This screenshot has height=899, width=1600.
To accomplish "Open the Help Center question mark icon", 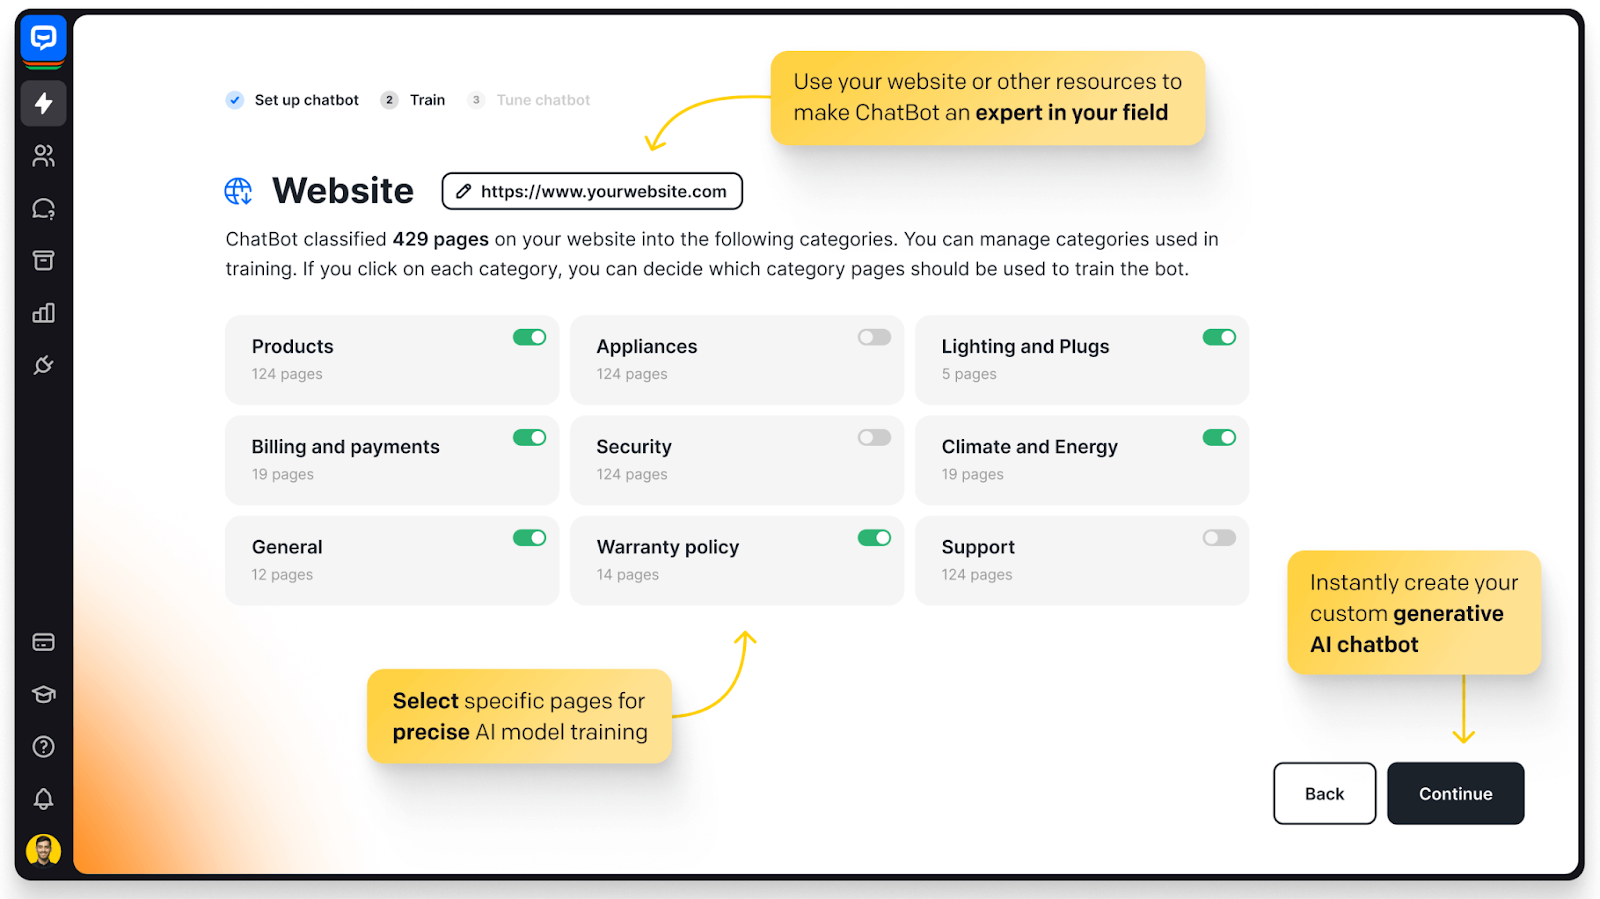I will pyautogui.click(x=43, y=746).
